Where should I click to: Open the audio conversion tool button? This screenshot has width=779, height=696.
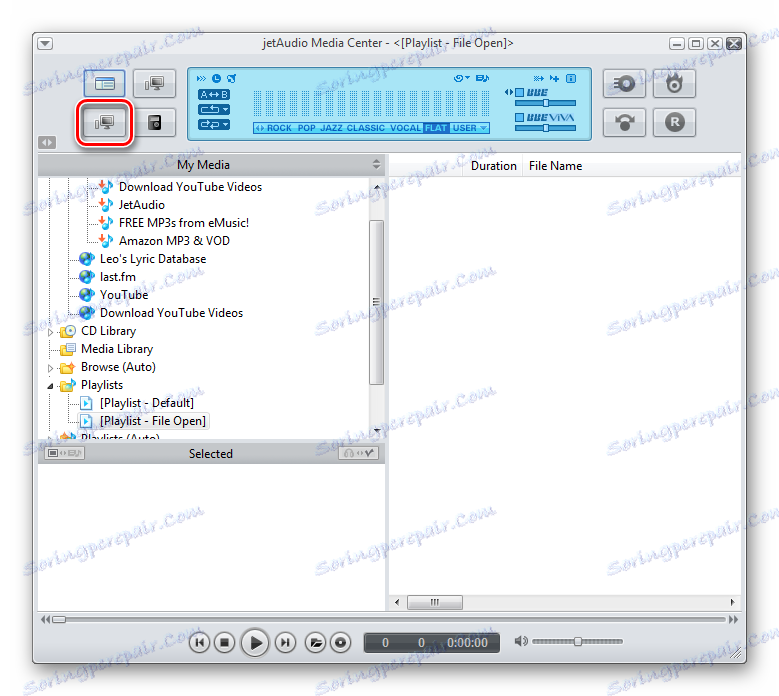pos(624,122)
